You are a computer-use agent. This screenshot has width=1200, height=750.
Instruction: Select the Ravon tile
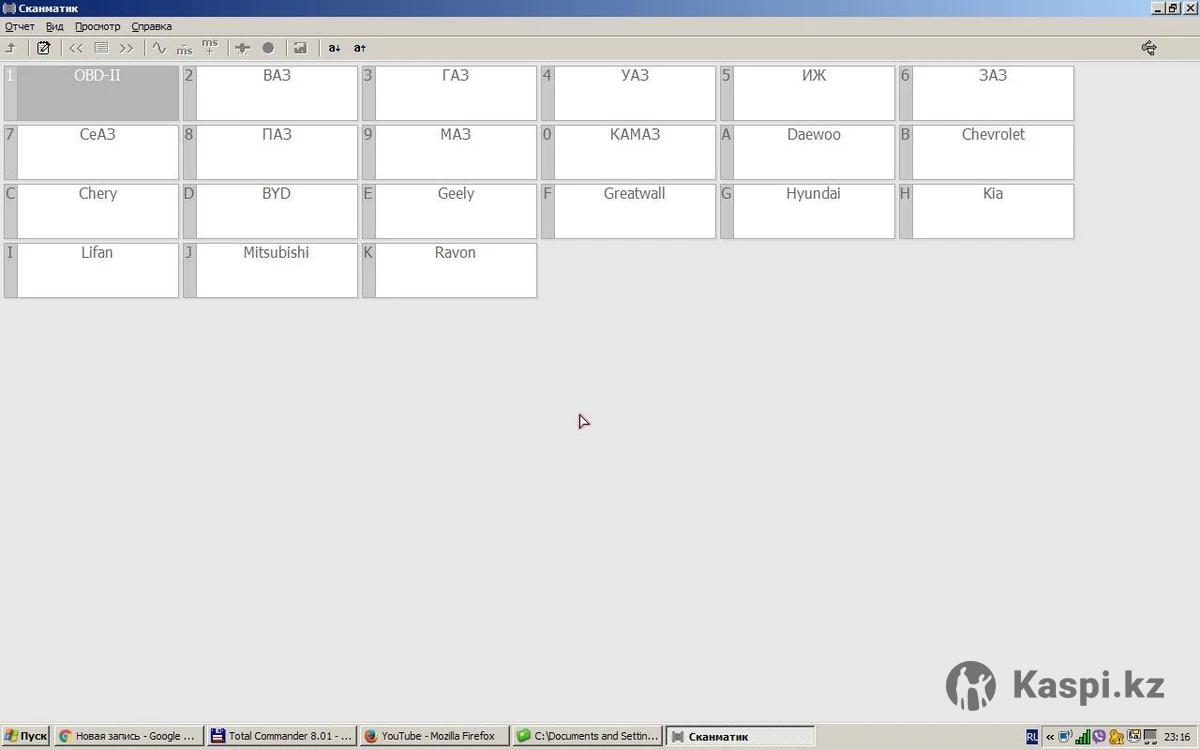click(x=449, y=270)
